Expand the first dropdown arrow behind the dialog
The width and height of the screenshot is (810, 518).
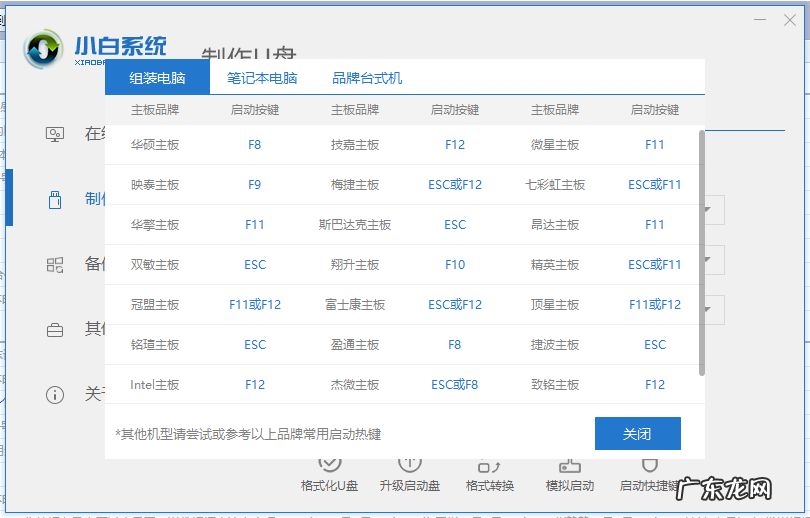click(x=707, y=210)
